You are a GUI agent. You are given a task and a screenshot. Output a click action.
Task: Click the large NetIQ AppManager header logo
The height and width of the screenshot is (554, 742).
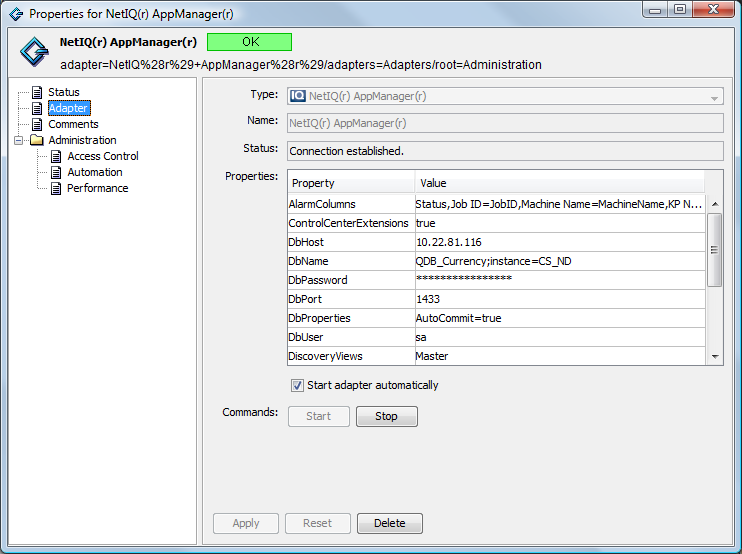(x=34, y=51)
